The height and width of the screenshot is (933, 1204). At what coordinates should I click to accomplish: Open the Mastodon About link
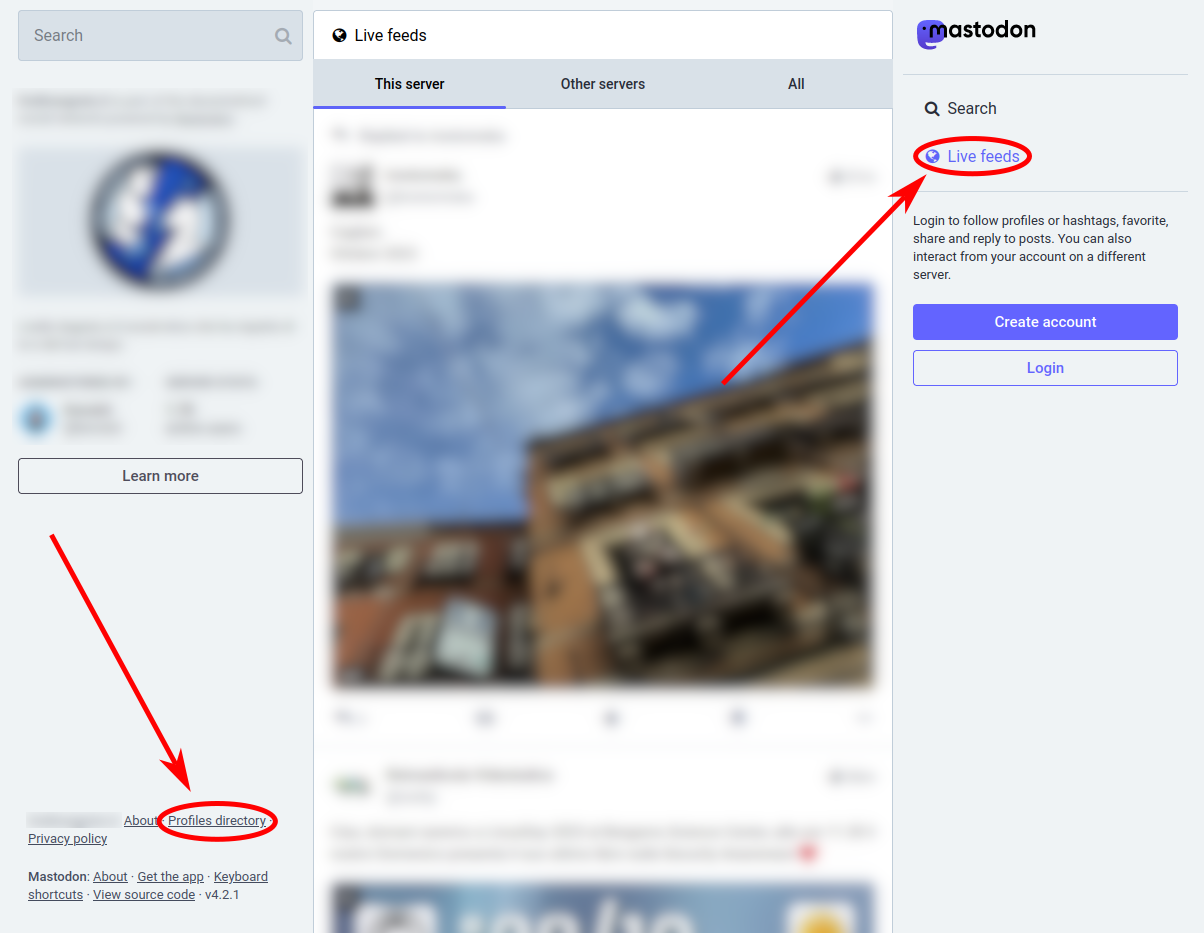point(110,877)
